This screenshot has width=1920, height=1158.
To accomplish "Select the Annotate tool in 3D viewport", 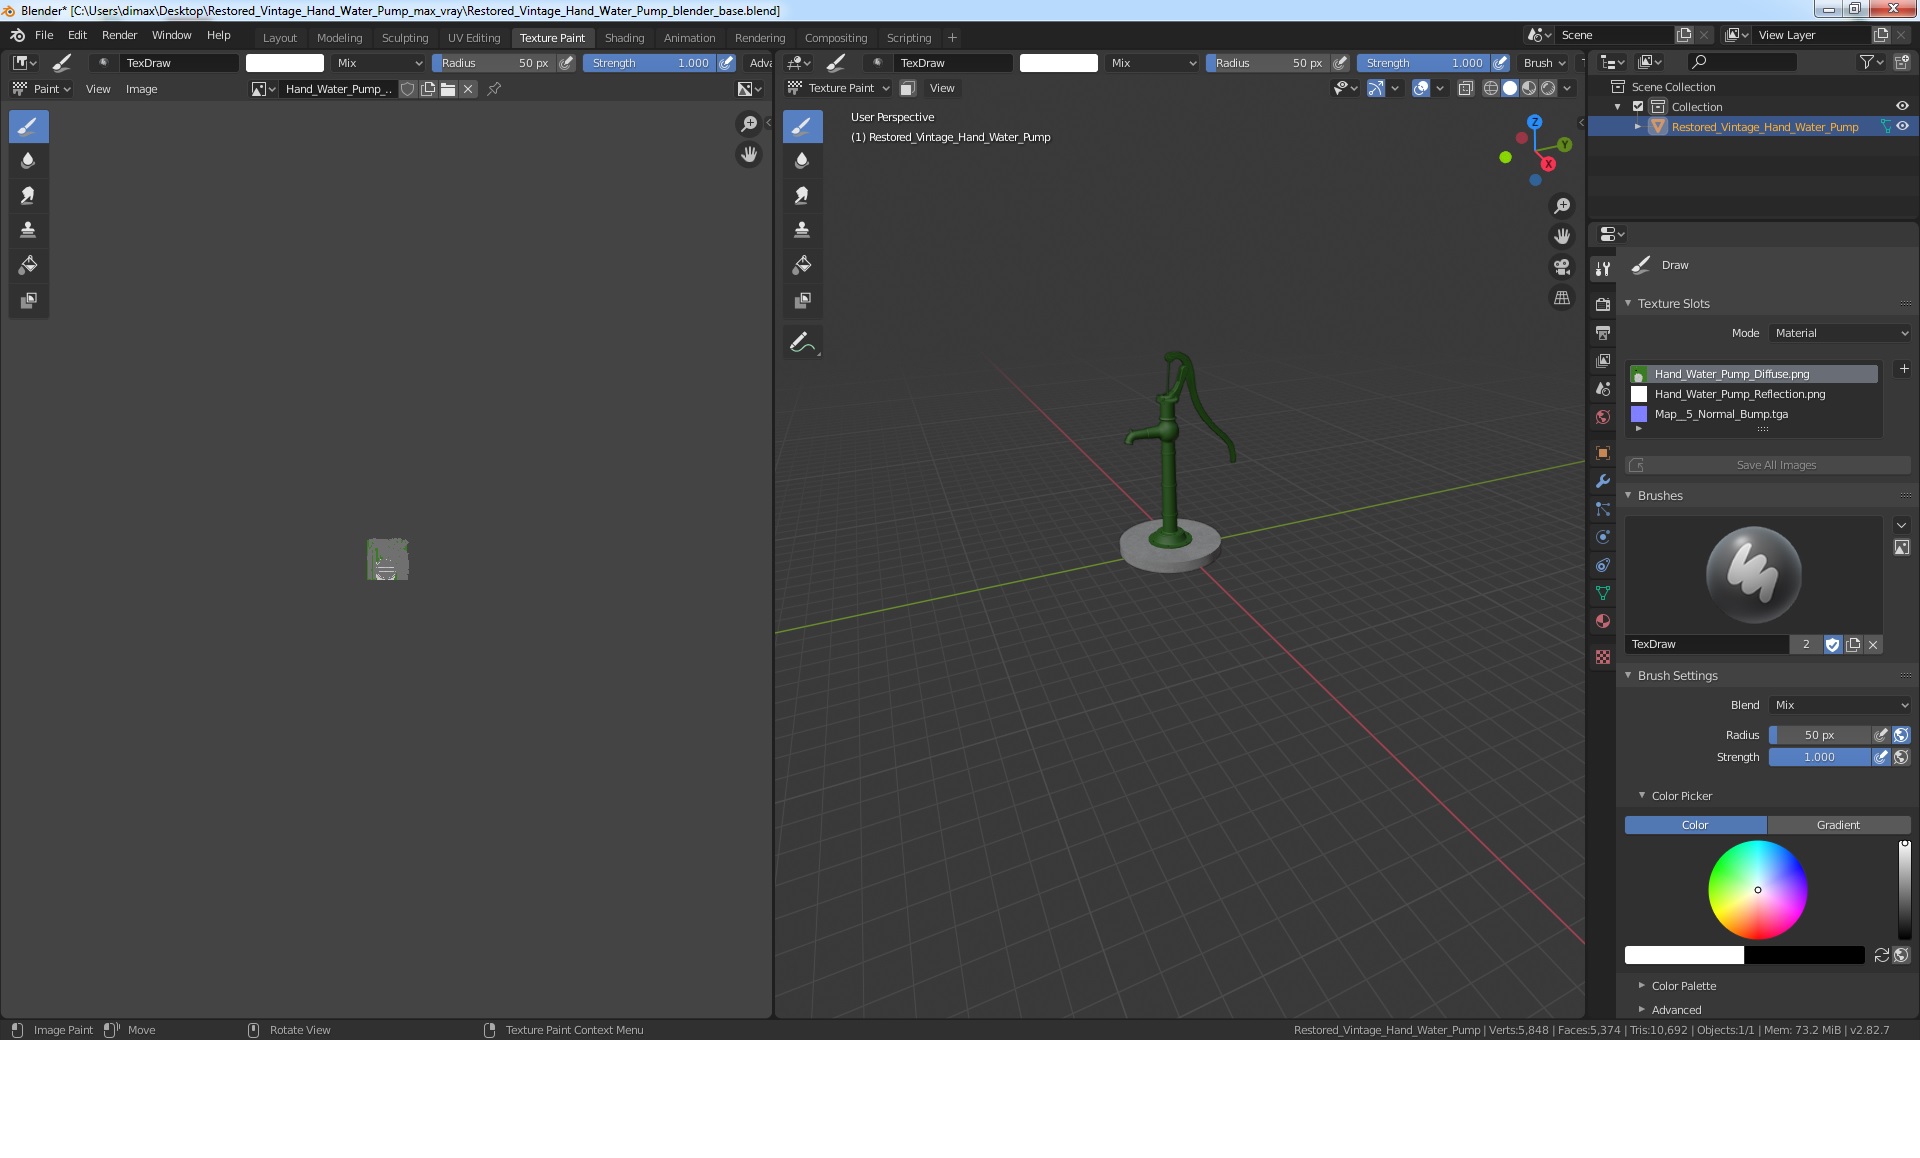I will pyautogui.click(x=802, y=343).
